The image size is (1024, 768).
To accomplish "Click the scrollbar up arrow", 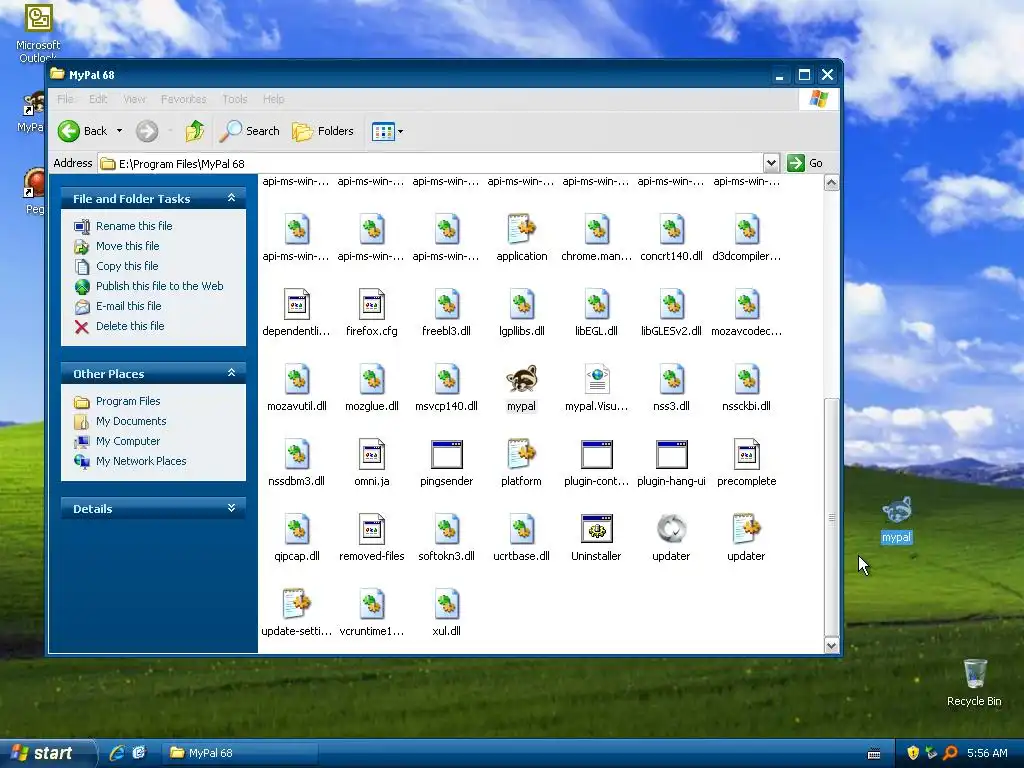I will coord(831,182).
